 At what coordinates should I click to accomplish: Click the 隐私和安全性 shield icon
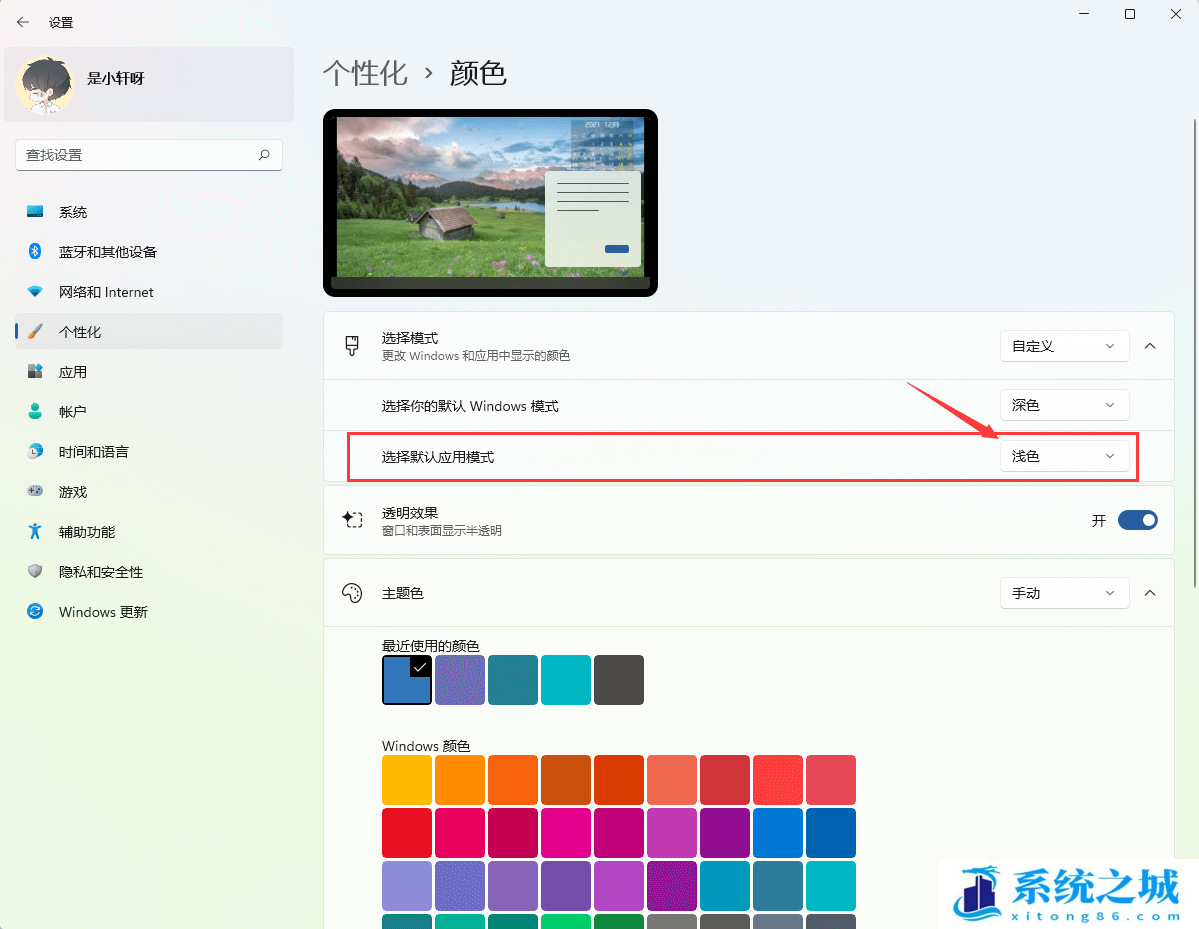pyautogui.click(x=35, y=571)
